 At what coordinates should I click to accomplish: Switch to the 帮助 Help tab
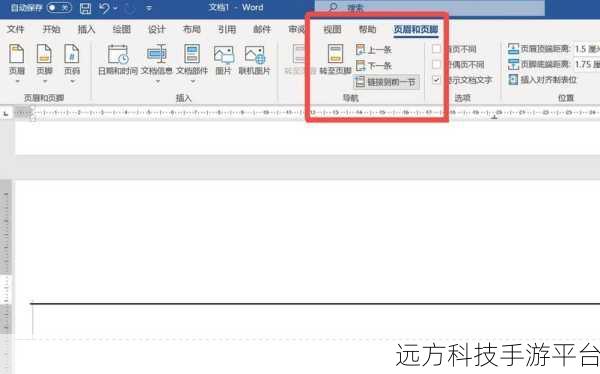pyautogui.click(x=367, y=29)
